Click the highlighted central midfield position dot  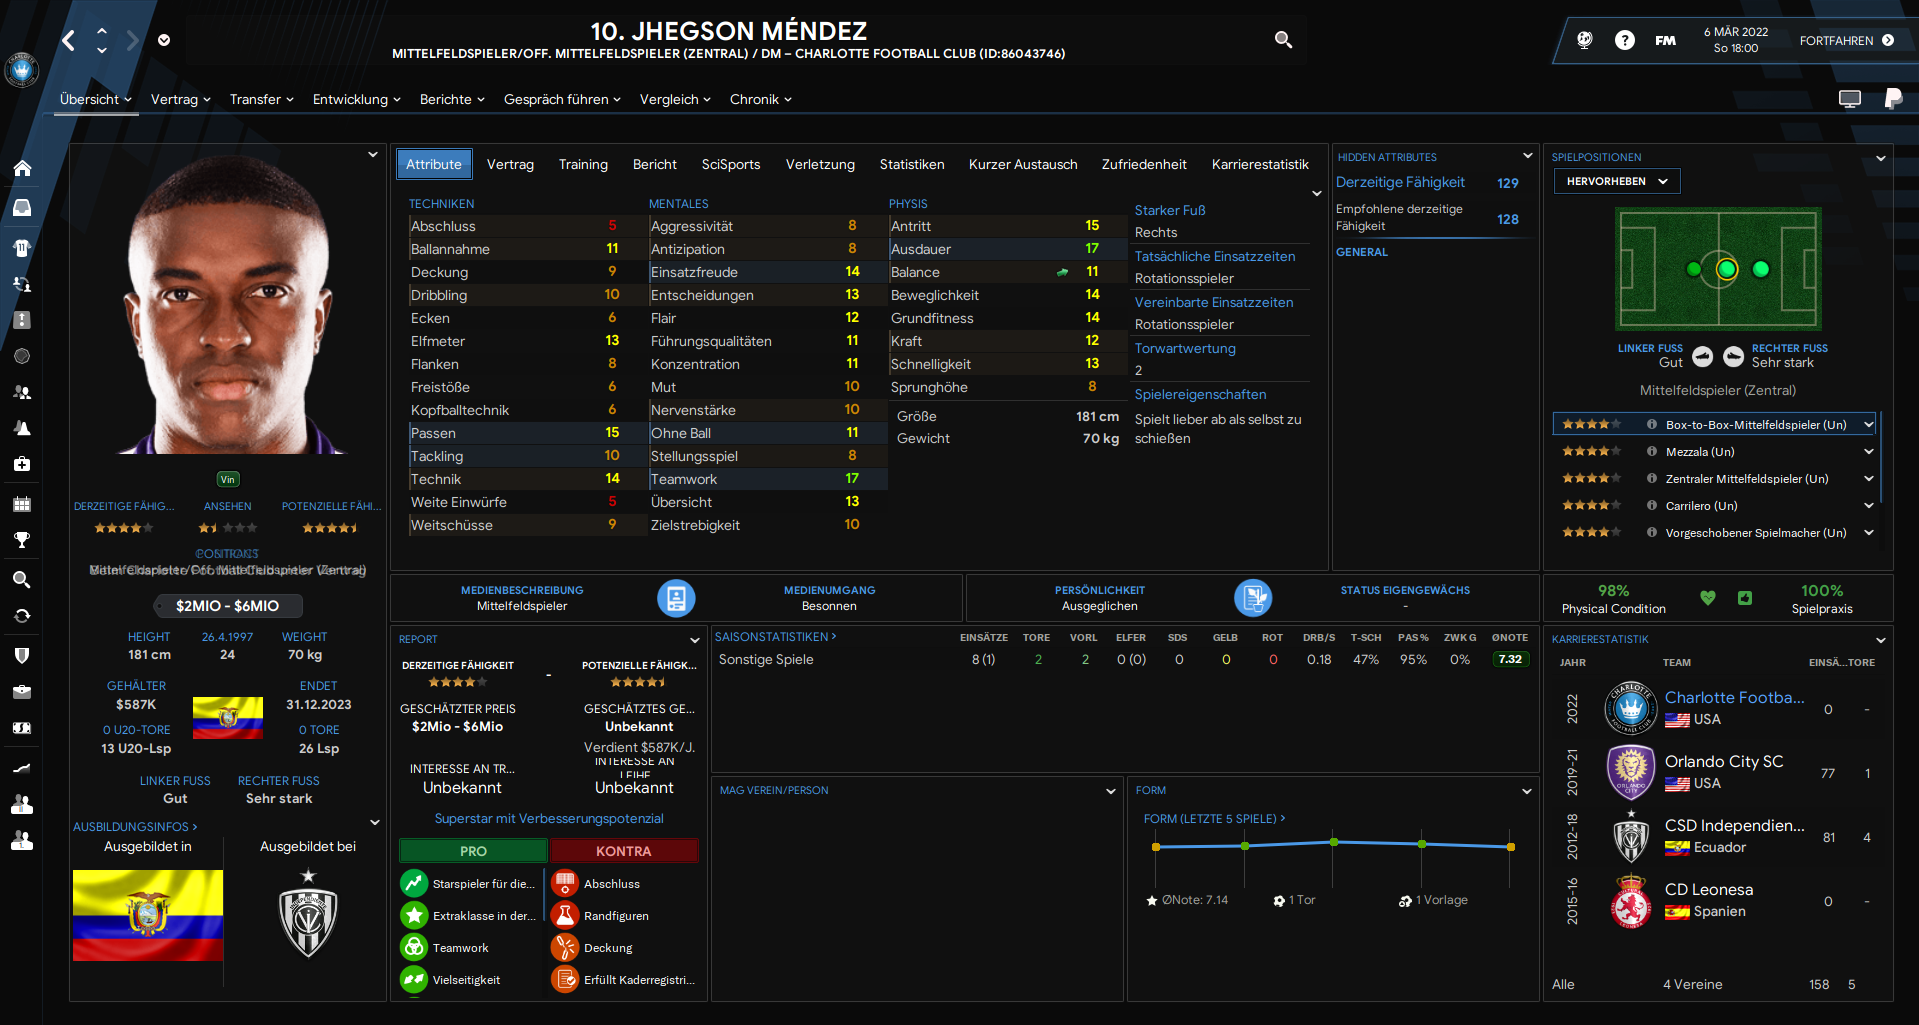(x=1727, y=269)
